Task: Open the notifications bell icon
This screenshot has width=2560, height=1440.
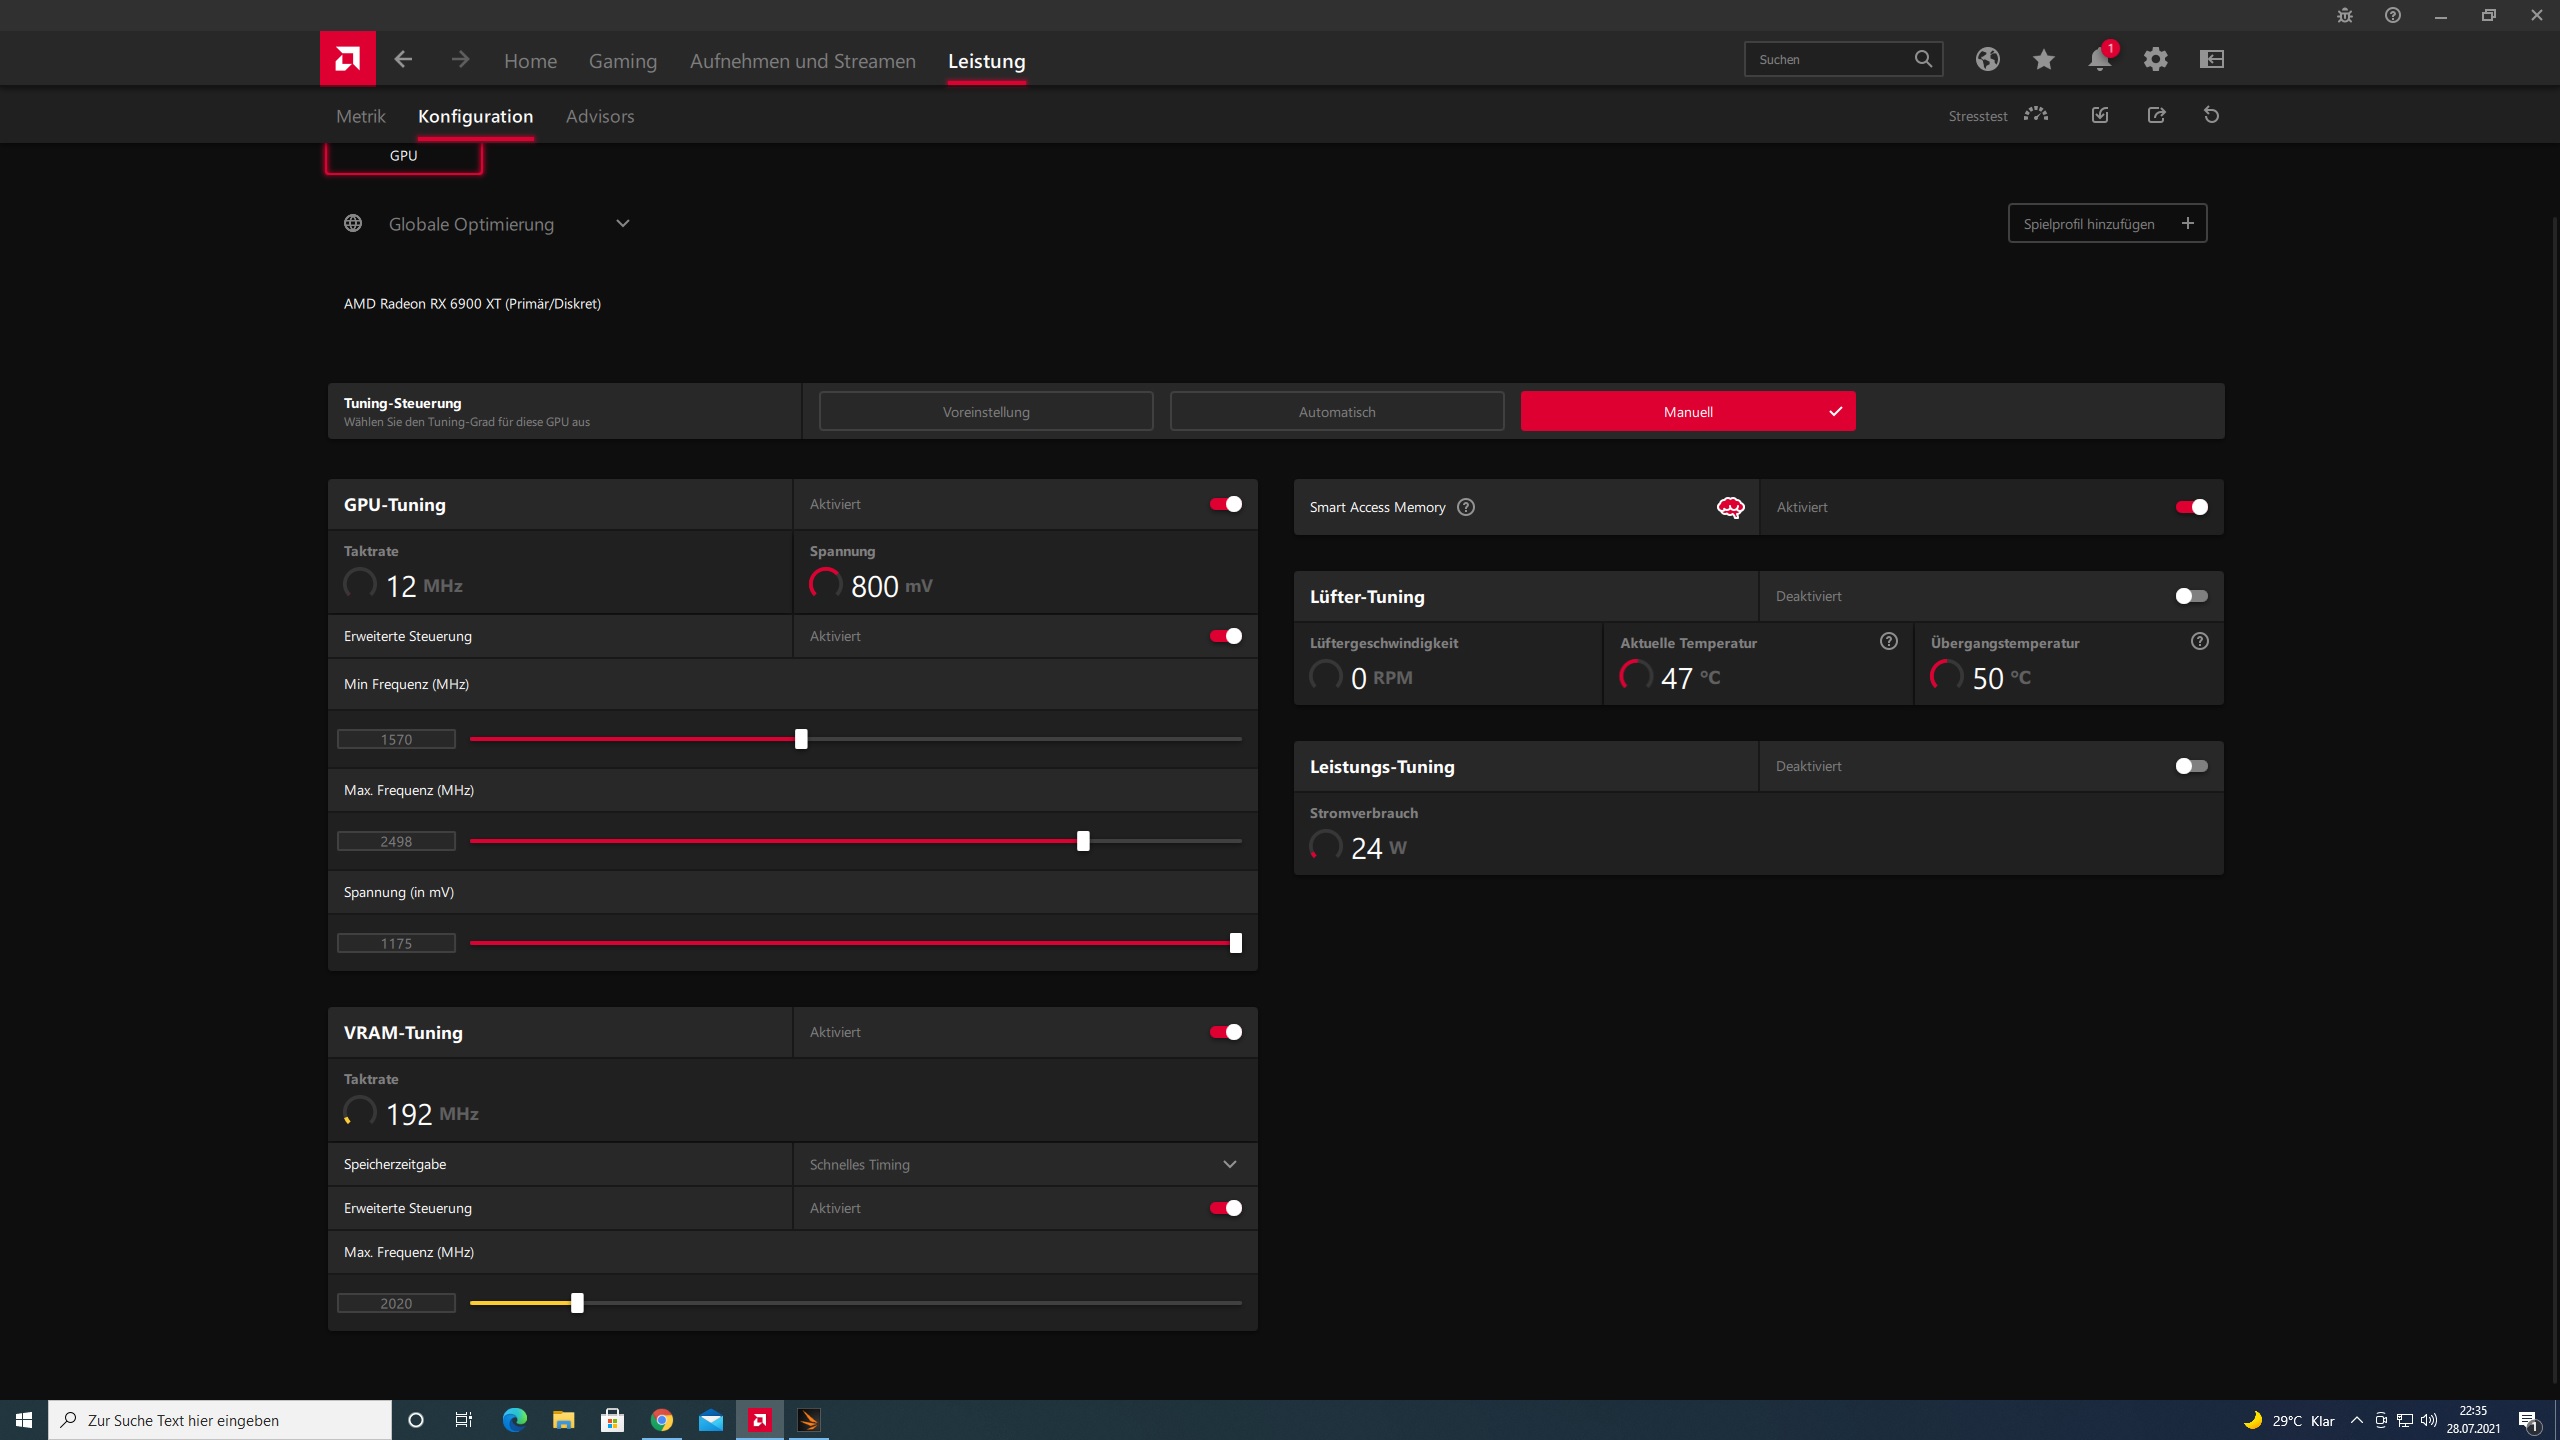Action: click(2099, 60)
